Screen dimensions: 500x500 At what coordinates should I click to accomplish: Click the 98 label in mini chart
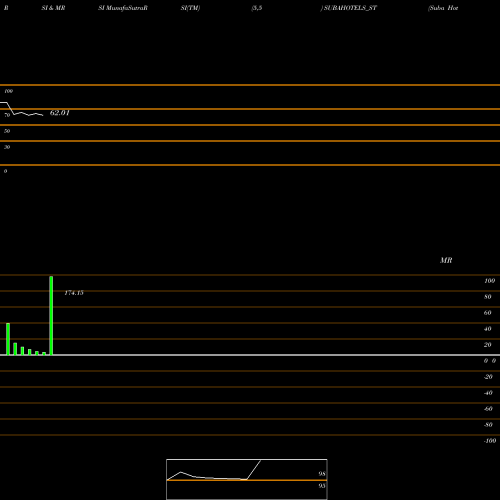pyautogui.click(x=322, y=474)
